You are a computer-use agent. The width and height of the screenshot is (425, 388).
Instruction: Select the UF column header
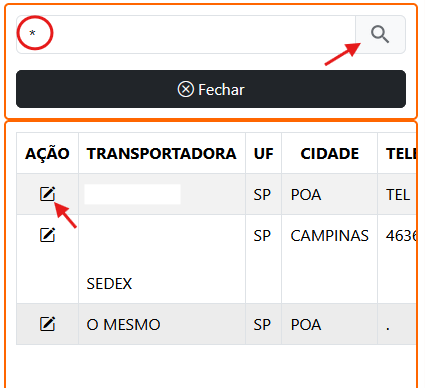pos(263,153)
